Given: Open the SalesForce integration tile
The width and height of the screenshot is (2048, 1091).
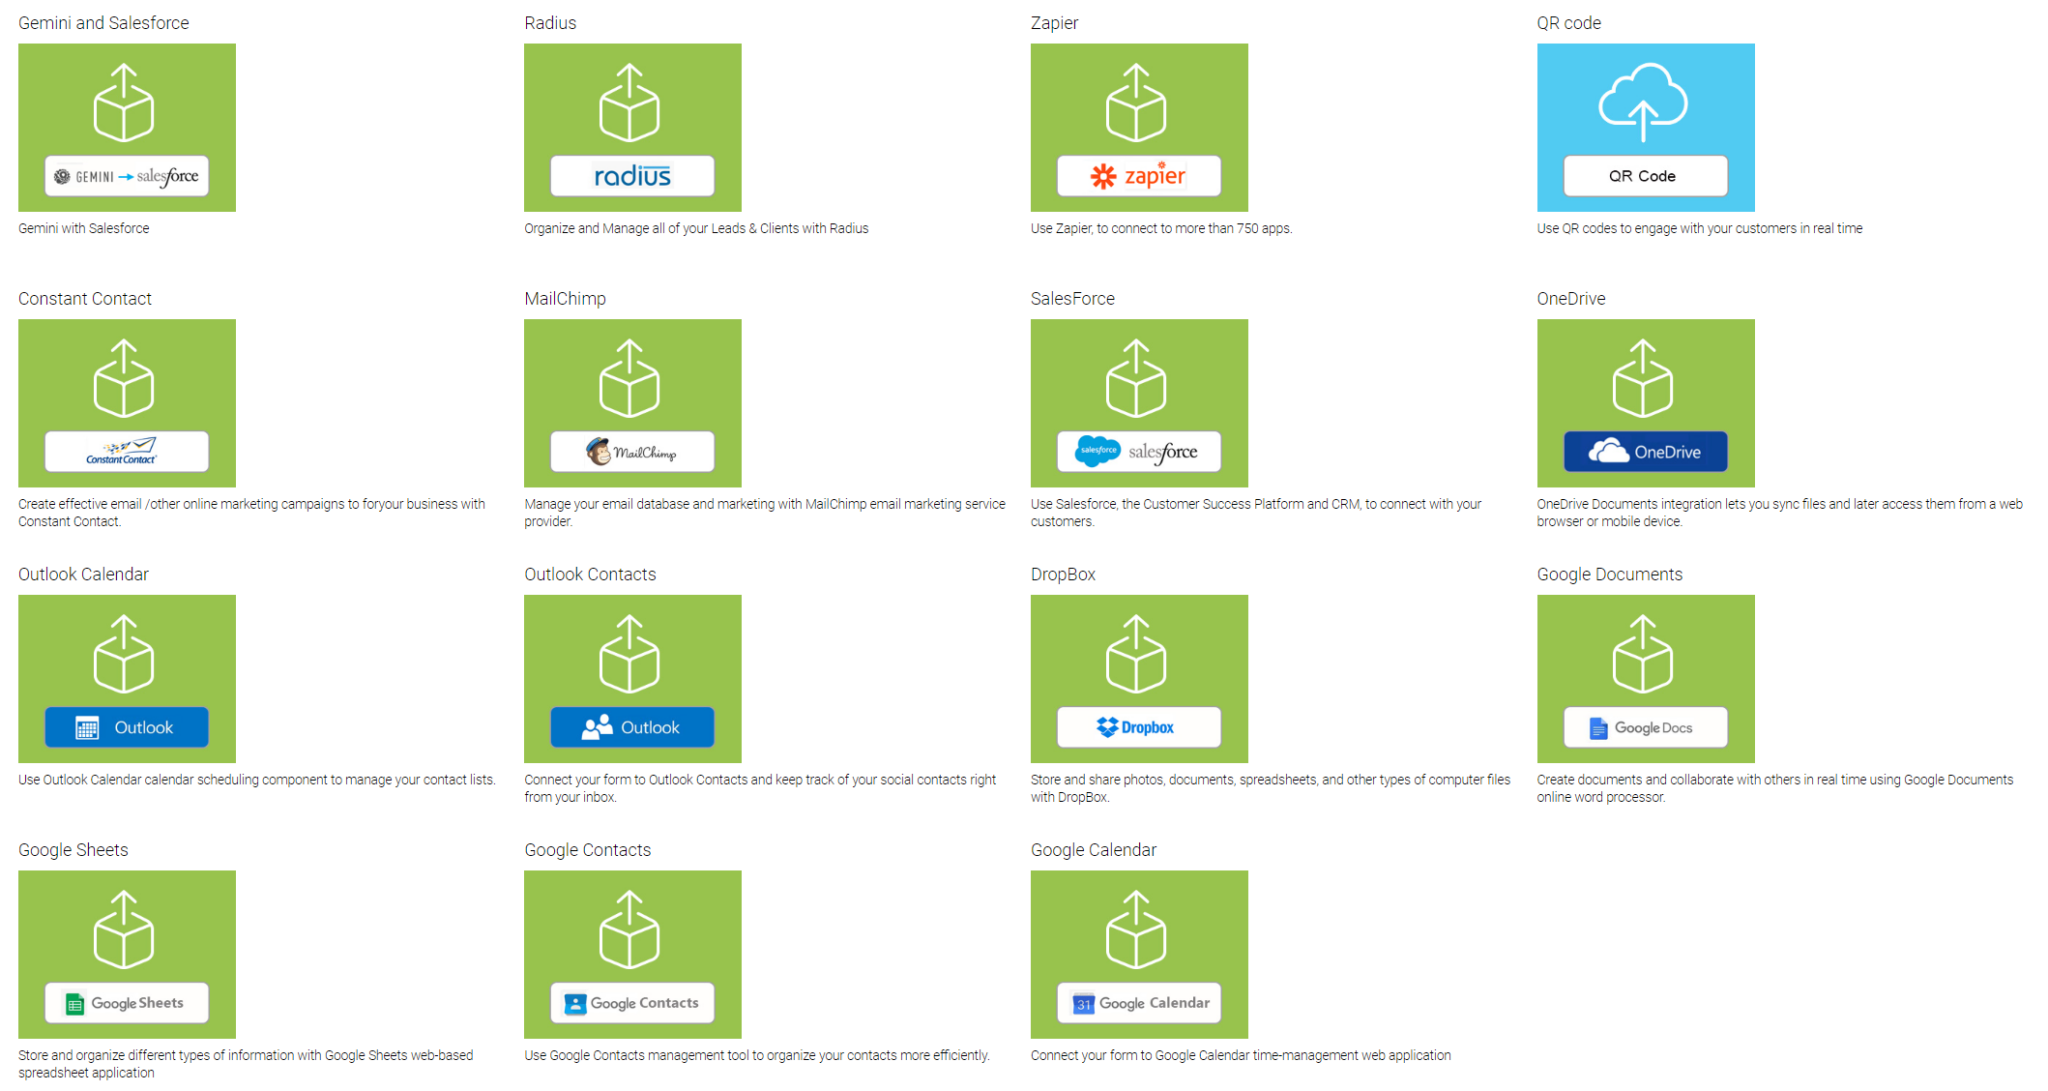Looking at the screenshot, I should [1139, 403].
